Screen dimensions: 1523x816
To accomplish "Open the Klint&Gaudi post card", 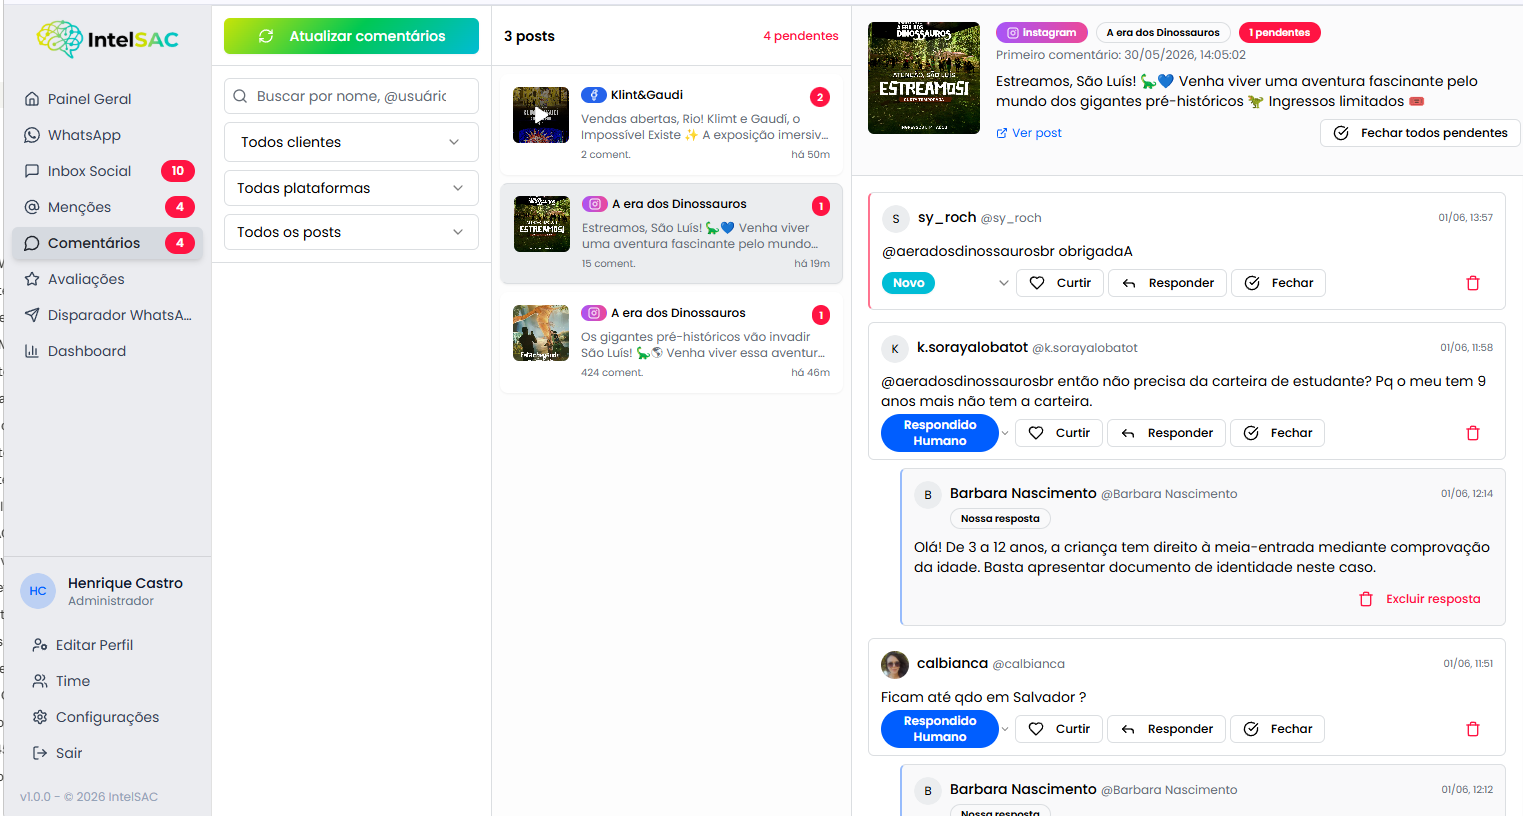I will (671, 124).
